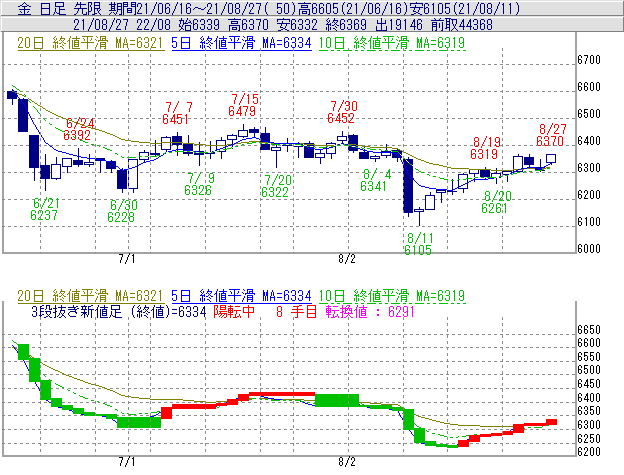This screenshot has height=475, width=624.
Task: Click the 7/7 6451 high label
Action: [x=177, y=113]
